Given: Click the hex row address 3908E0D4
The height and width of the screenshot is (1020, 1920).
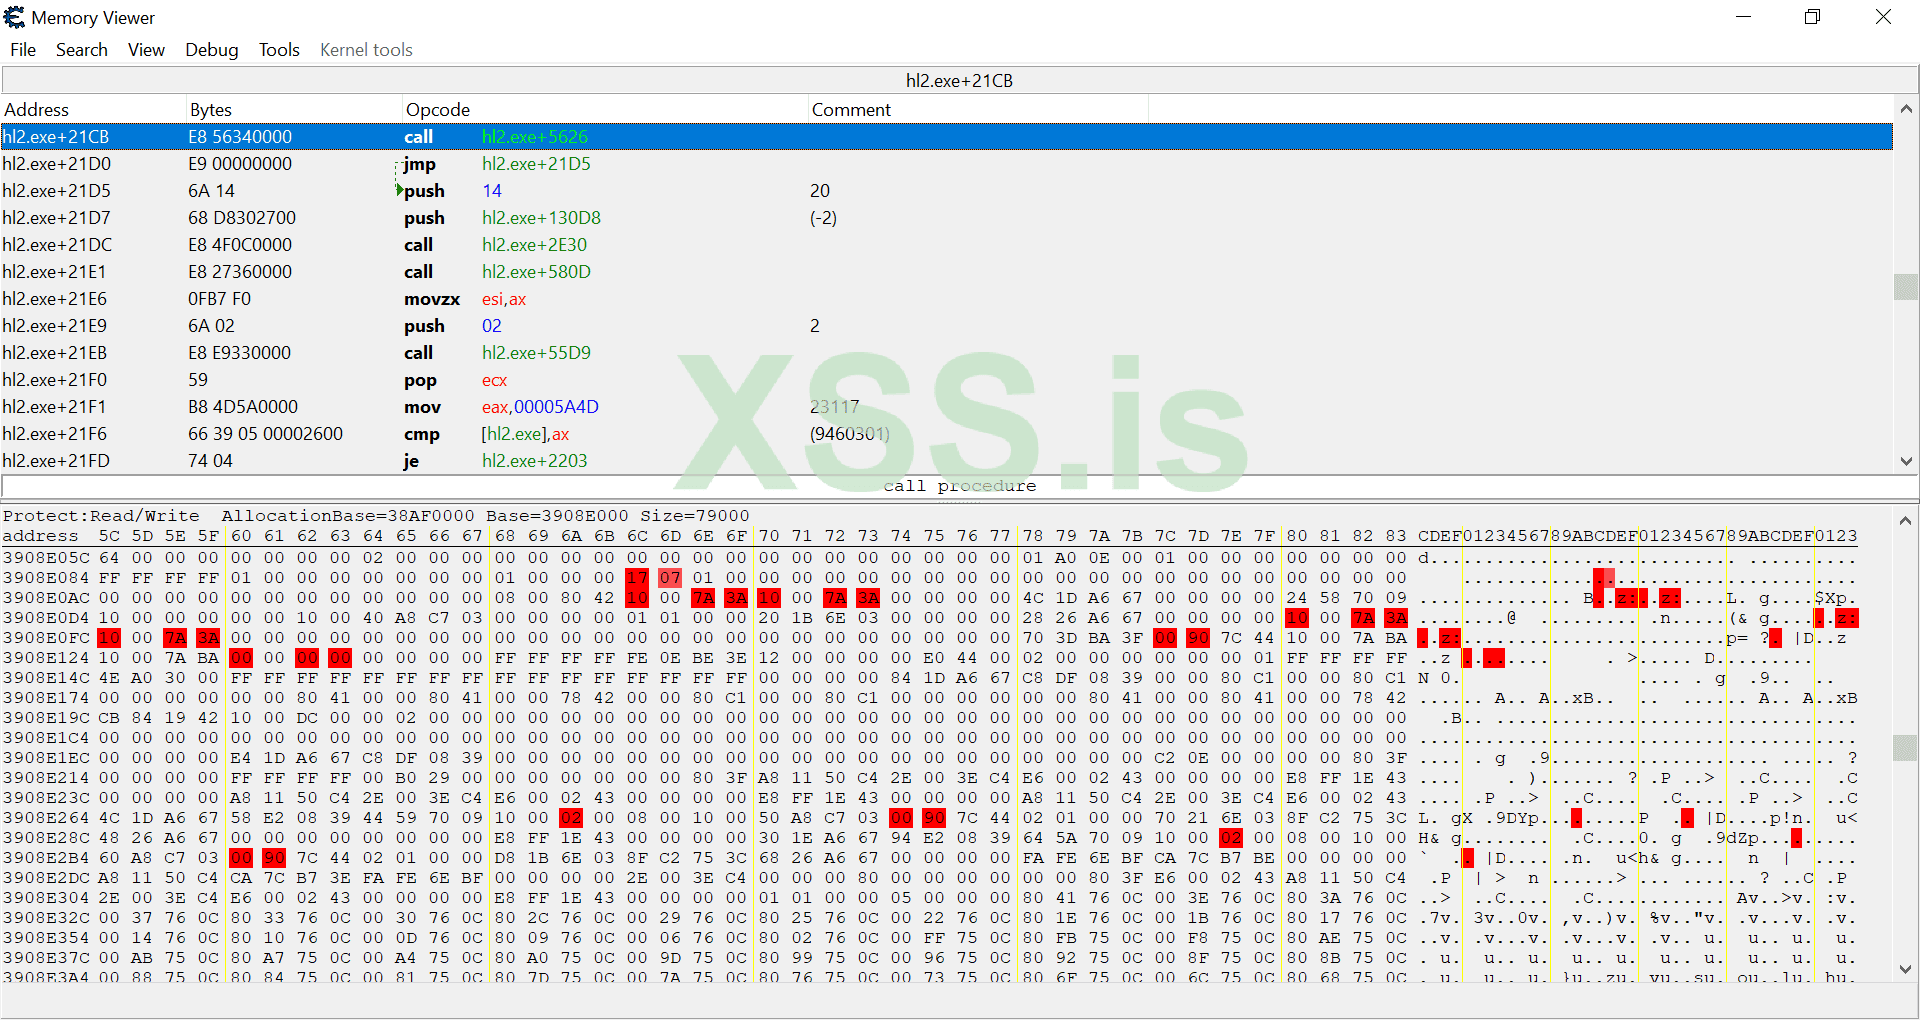Looking at the screenshot, I should [x=46, y=618].
